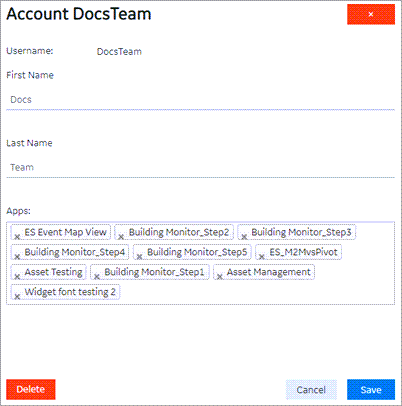Remove the Building Monitor_Step4 app tag
This screenshot has height=406, width=402.
pyautogui.click(x=17, y=256)
